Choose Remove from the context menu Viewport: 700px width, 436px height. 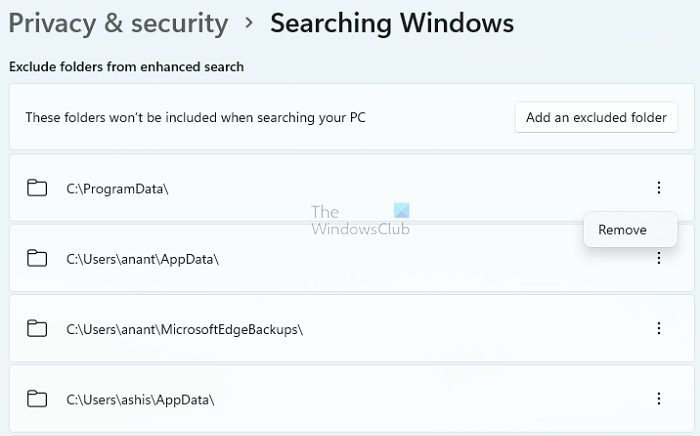click(622, 230)
